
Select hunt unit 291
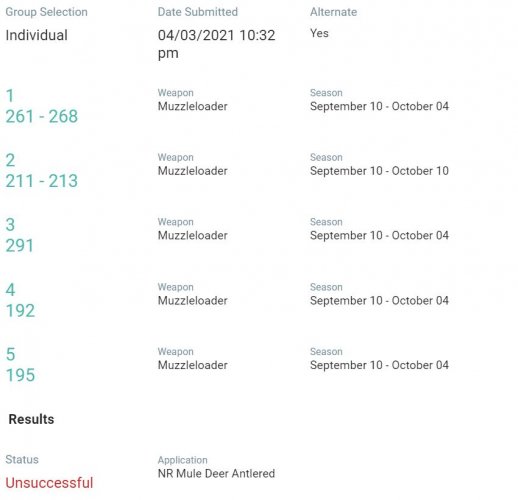point(20,246)
